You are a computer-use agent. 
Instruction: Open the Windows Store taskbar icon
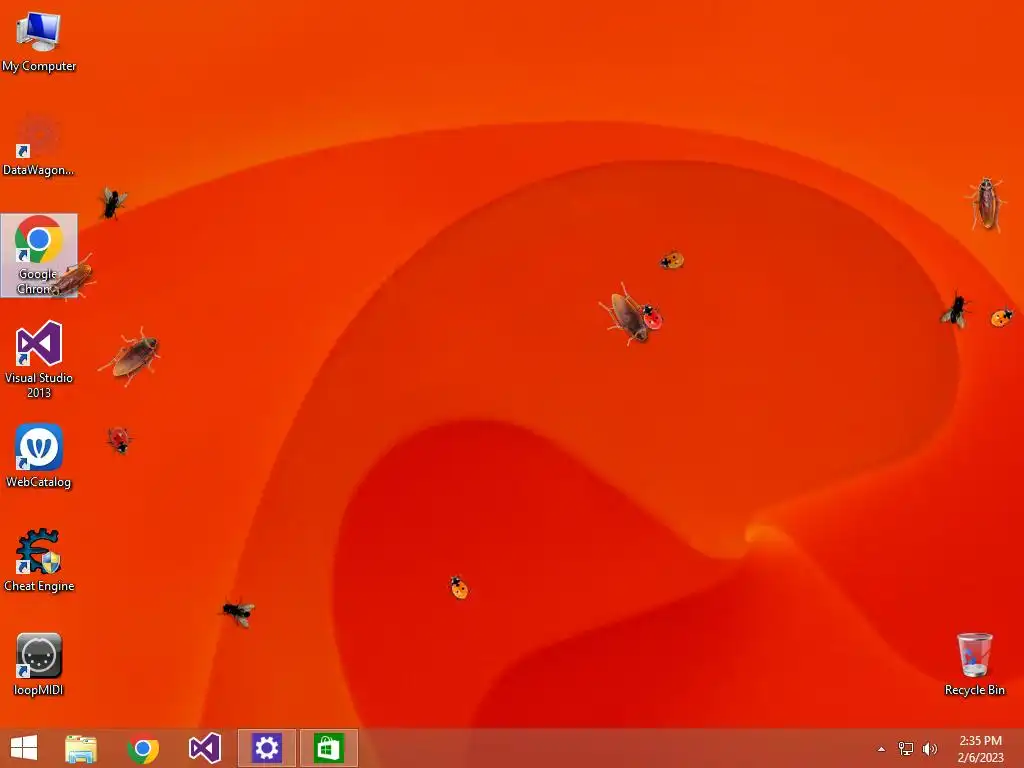tap(328, 748)
